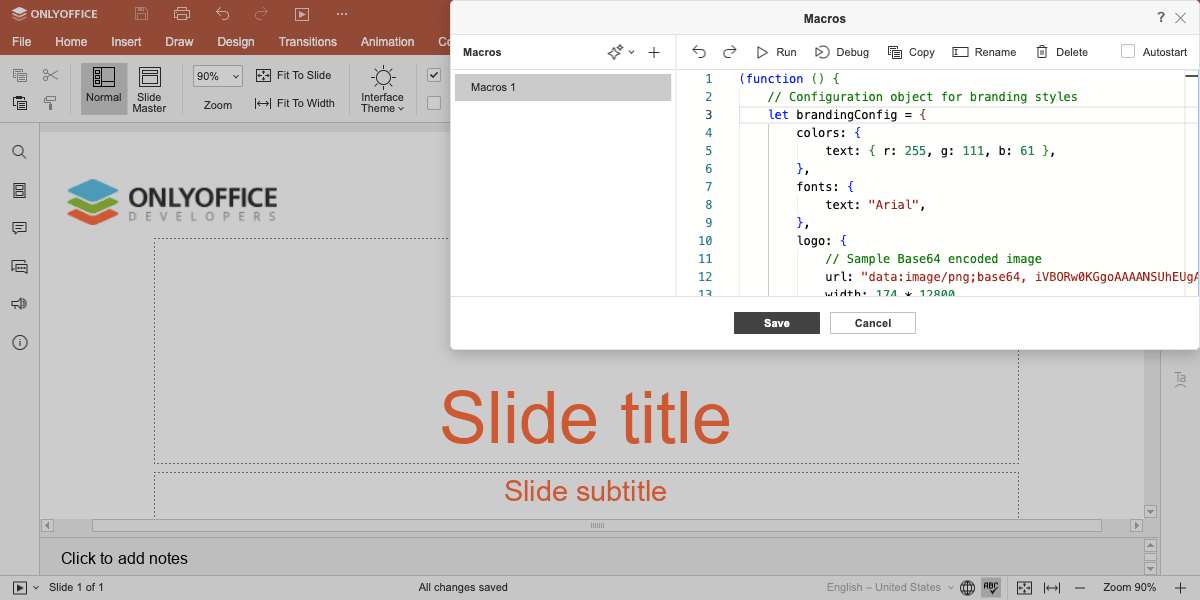Check the empty box in View ribbon

[434, 102]
